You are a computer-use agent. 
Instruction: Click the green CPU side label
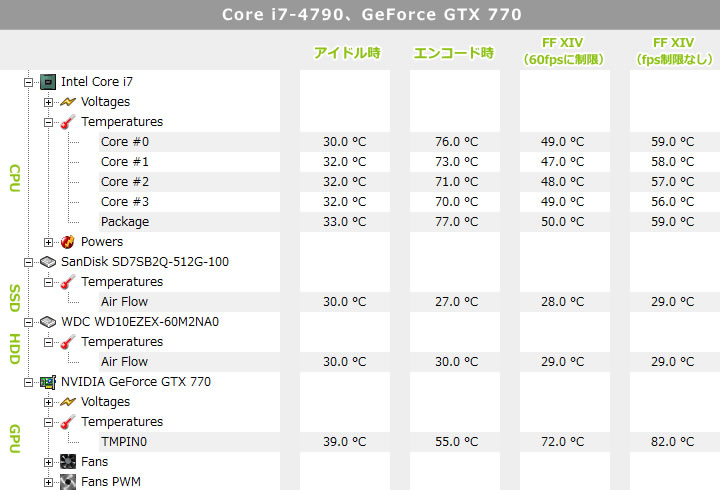15,178
